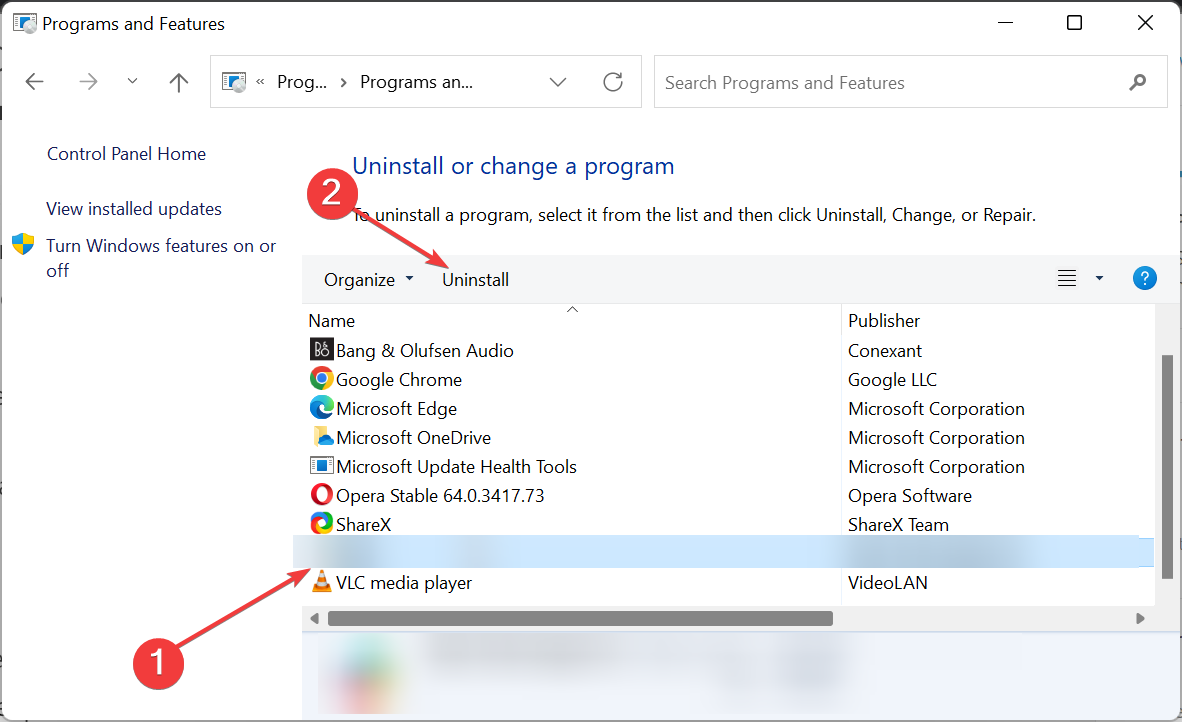Open help with the question mark icon

point(1144,278)
